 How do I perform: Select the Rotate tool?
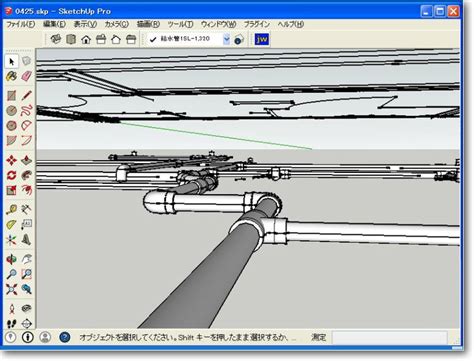point(12,175)
